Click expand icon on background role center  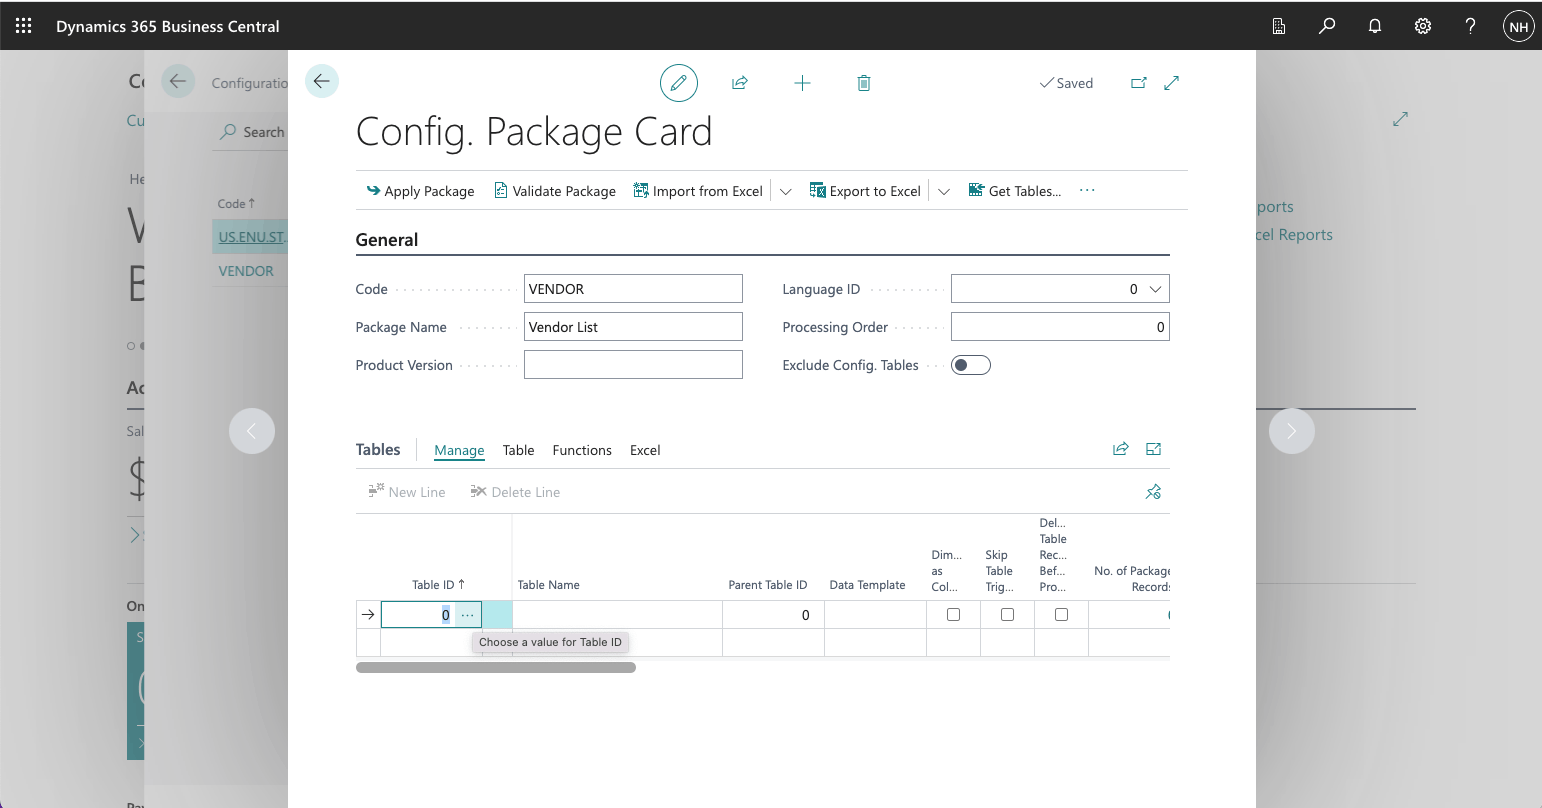[x=1400, y=119]
